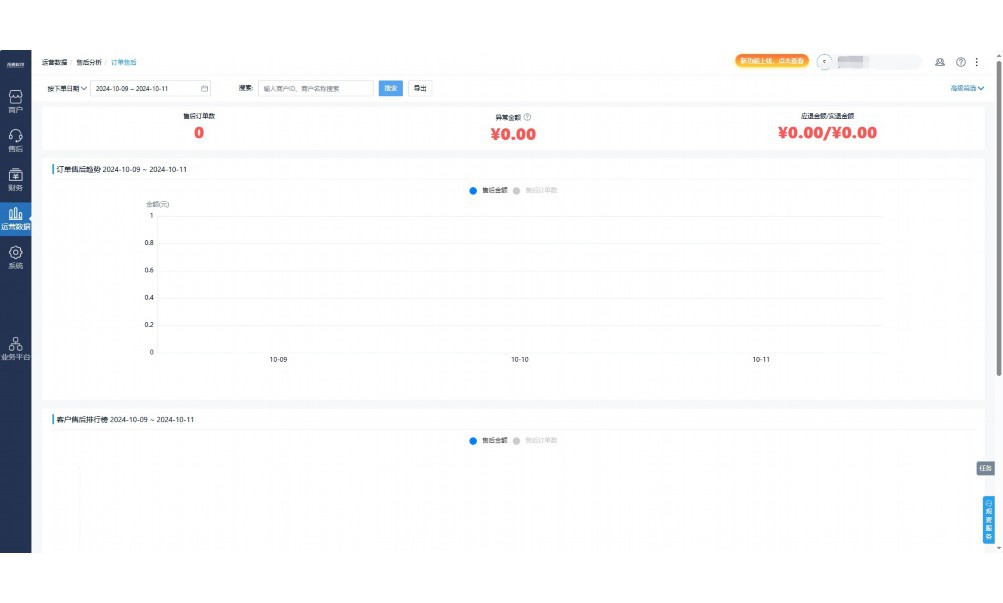
Task: Enable the 售后订单数 legend in the trend chart
Action: (537, 189)
